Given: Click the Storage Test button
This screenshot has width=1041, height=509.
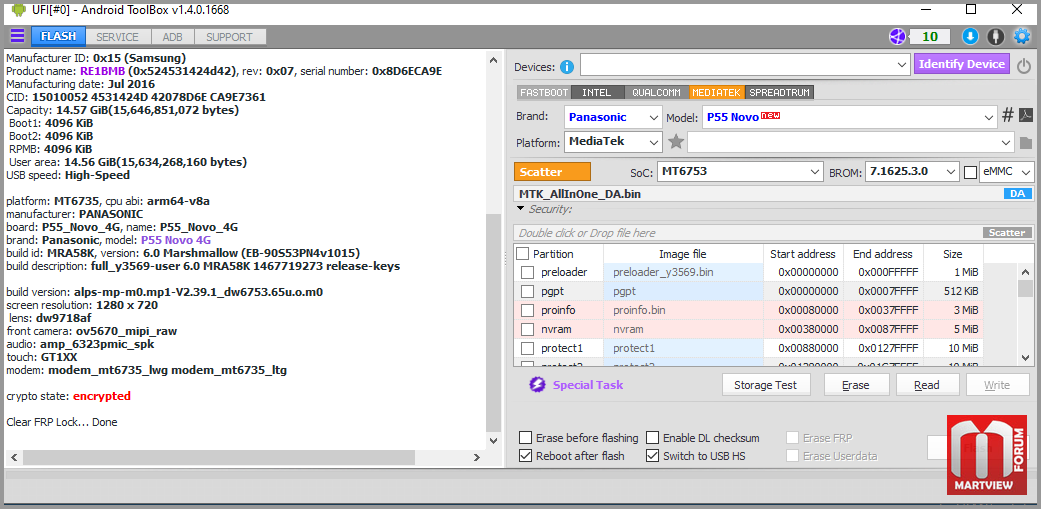Looking at the screenshot, I should pos(768,385).
